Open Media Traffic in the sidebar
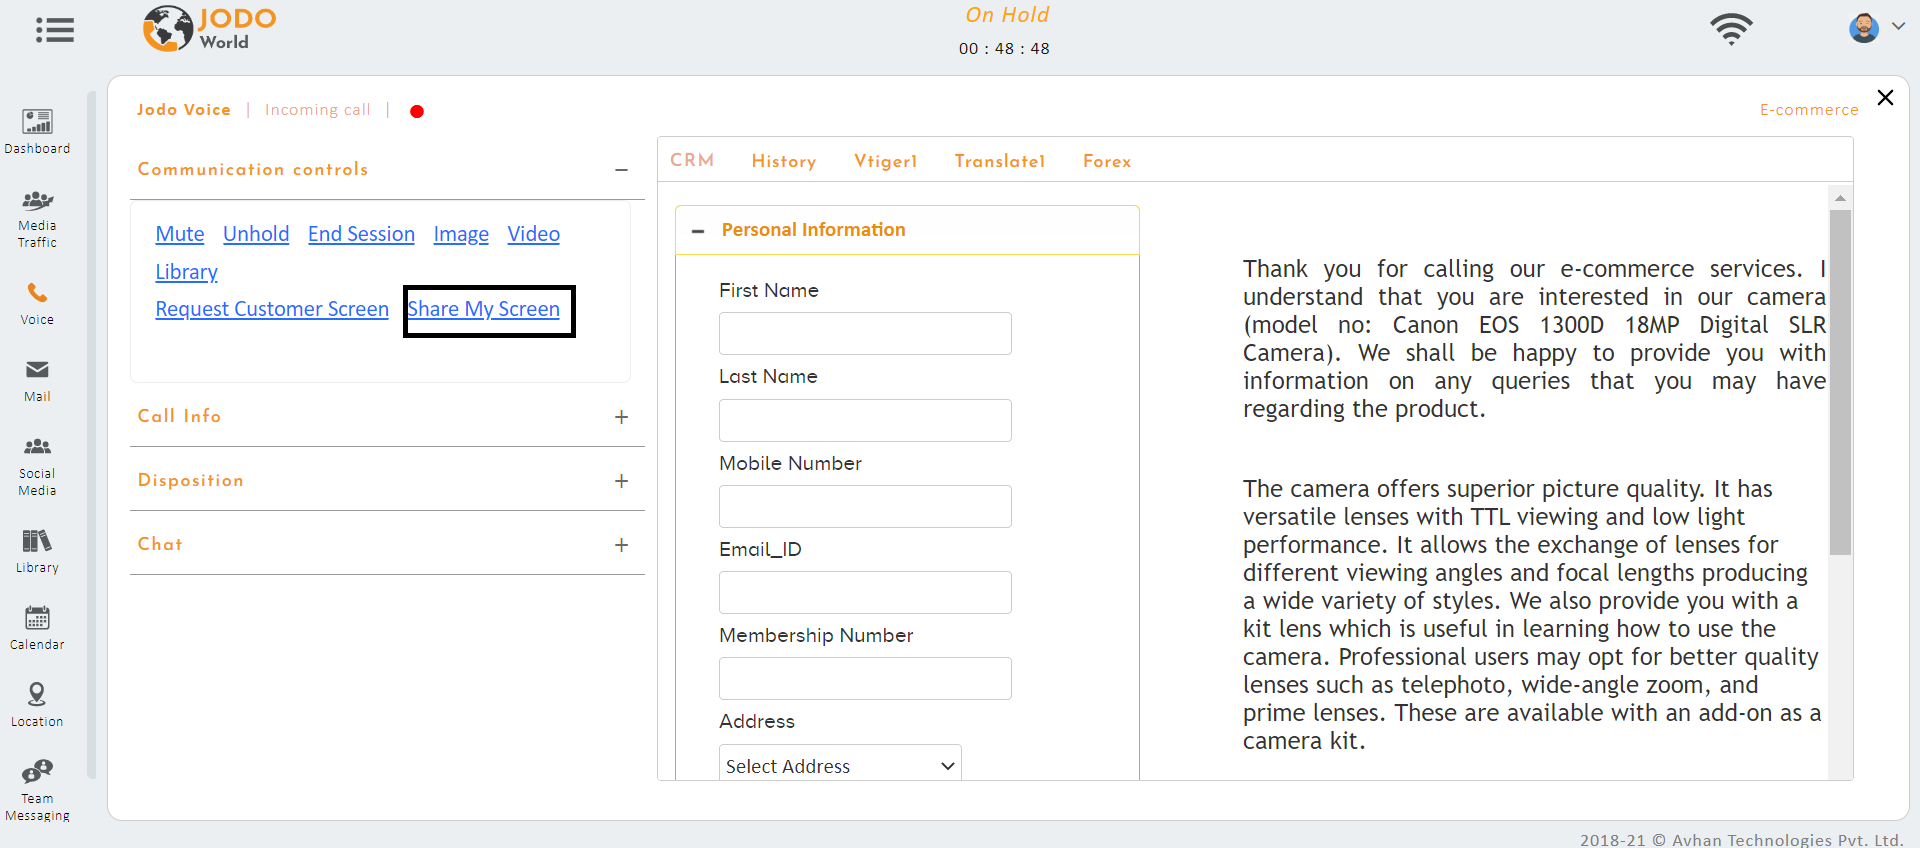The height and width of the screenshot is (848, 1920). coord(37,219)
